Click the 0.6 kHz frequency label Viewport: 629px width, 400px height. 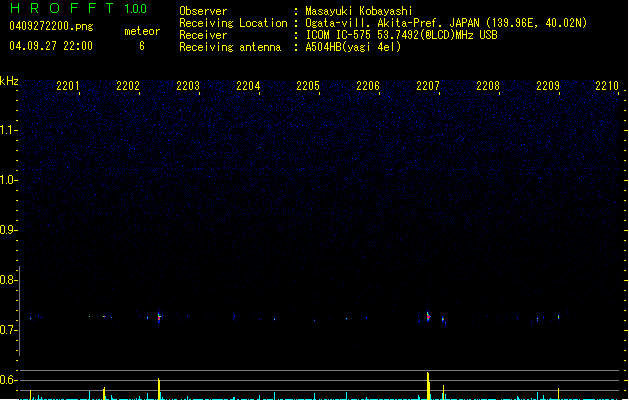click(8, 380)
